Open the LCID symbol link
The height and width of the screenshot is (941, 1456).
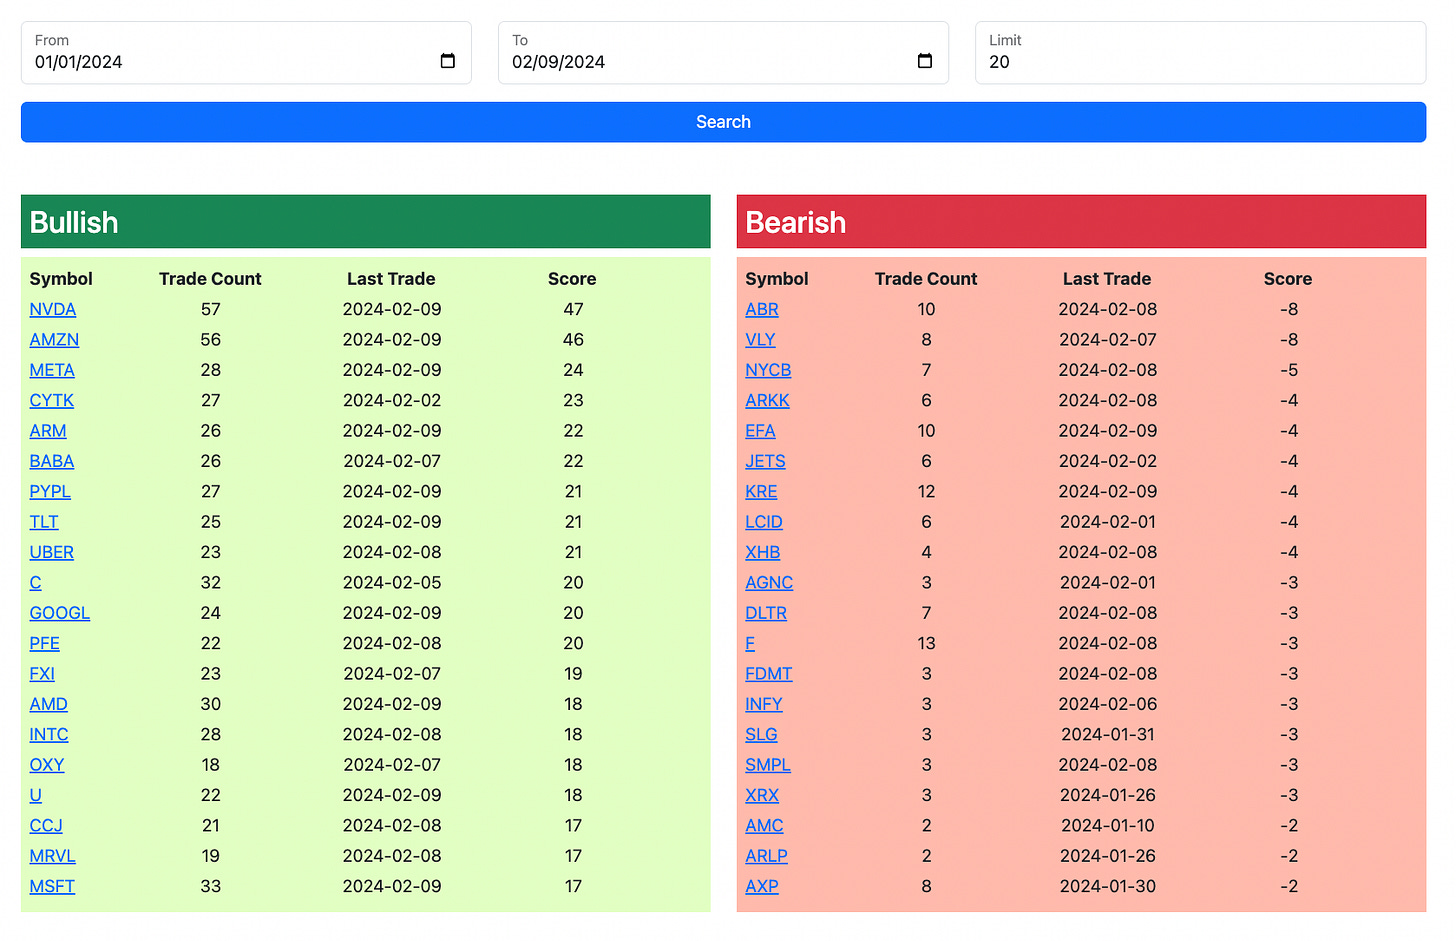click(764, 522)
